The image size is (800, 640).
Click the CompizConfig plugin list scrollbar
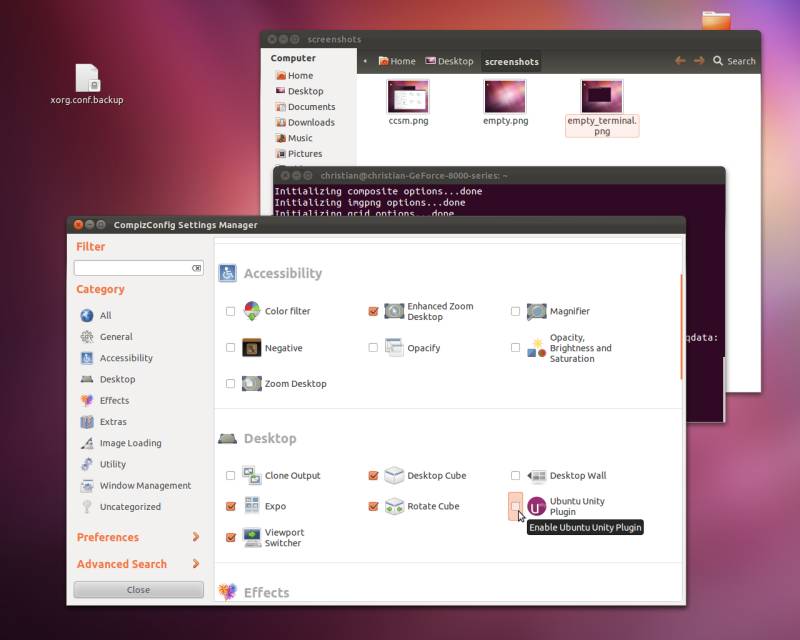click(682, 327)
